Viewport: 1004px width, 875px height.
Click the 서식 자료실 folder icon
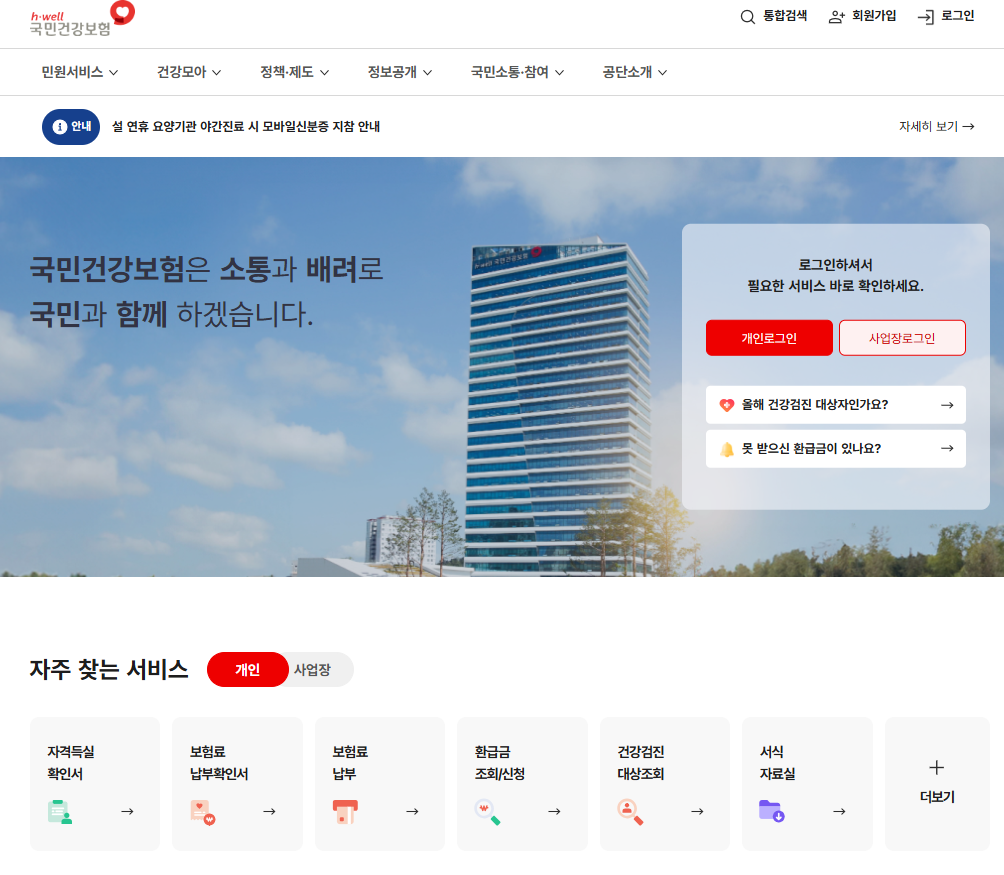pos(771,811)
